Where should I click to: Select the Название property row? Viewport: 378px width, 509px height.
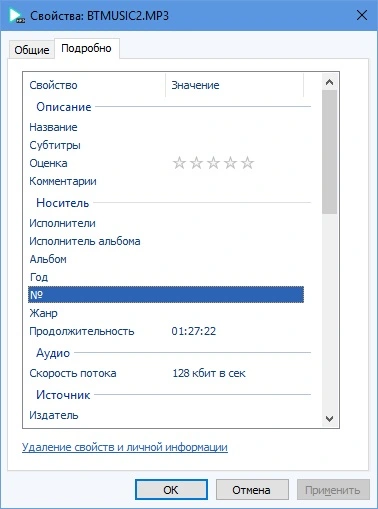166,127
